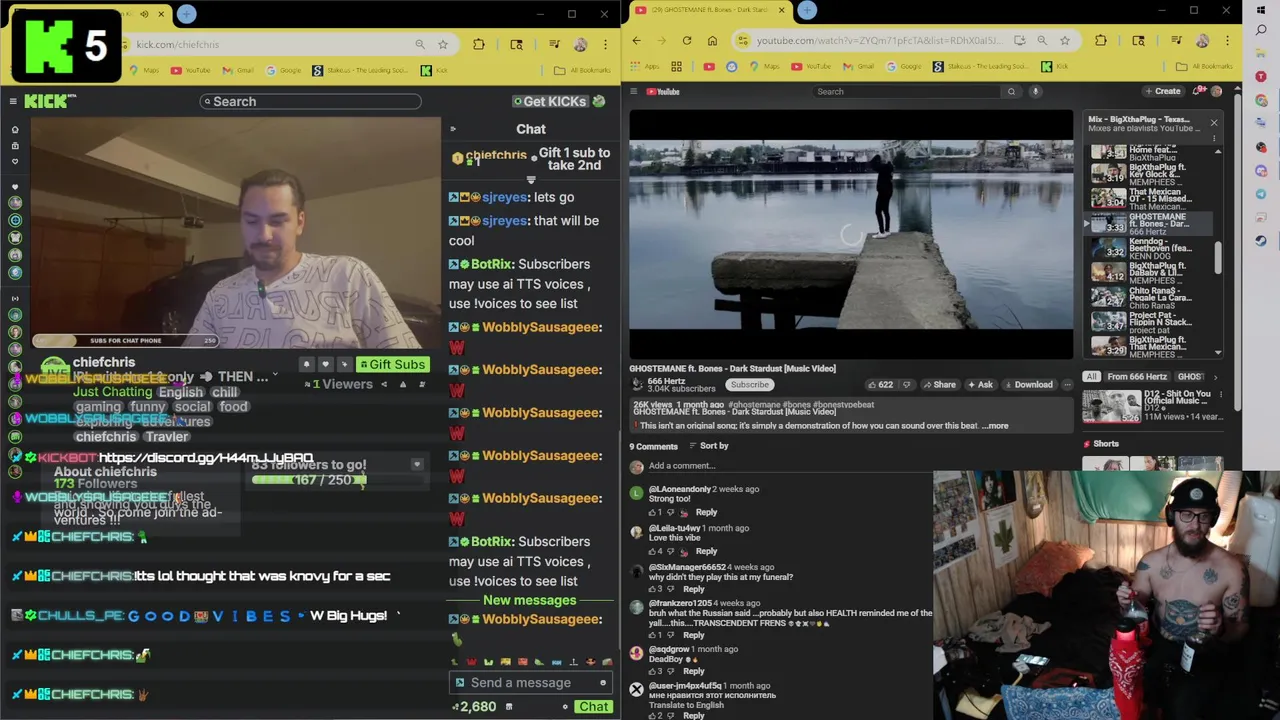The image size is (1280, 720).
Task: Open emoji picker in message box
Action: click(603, 683)
